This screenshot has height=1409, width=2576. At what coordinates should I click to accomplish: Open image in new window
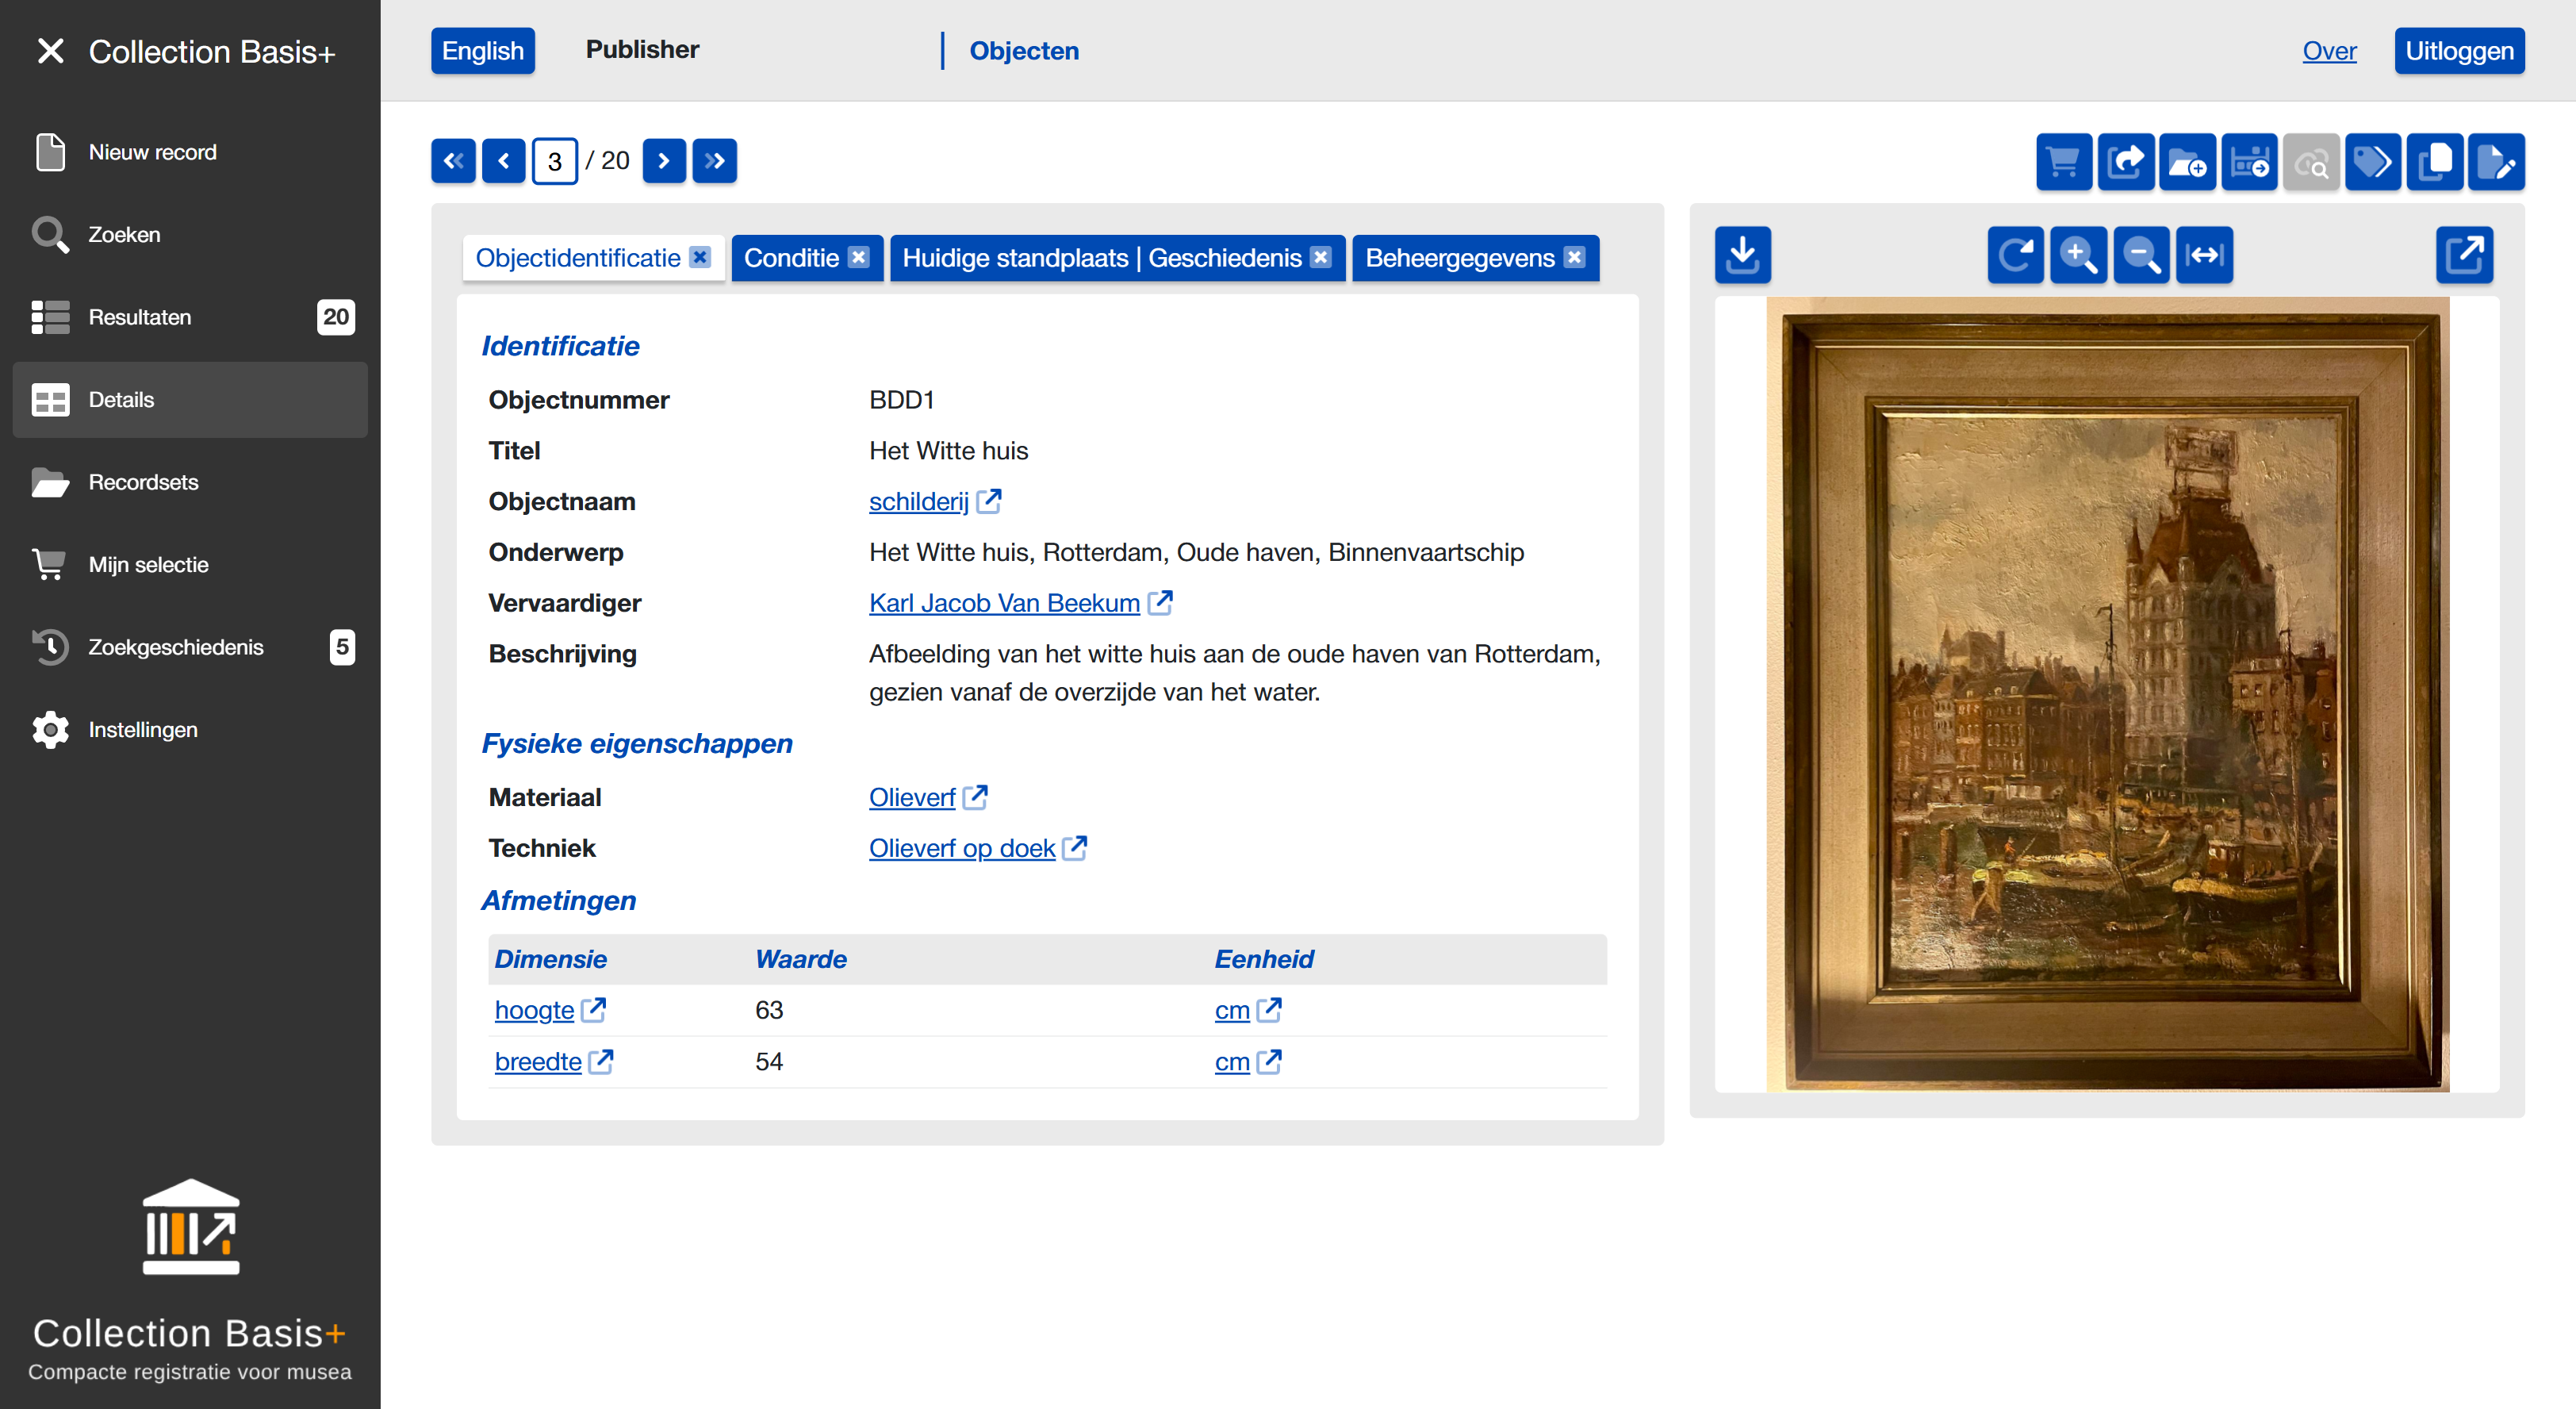(x=2464, y=255)
